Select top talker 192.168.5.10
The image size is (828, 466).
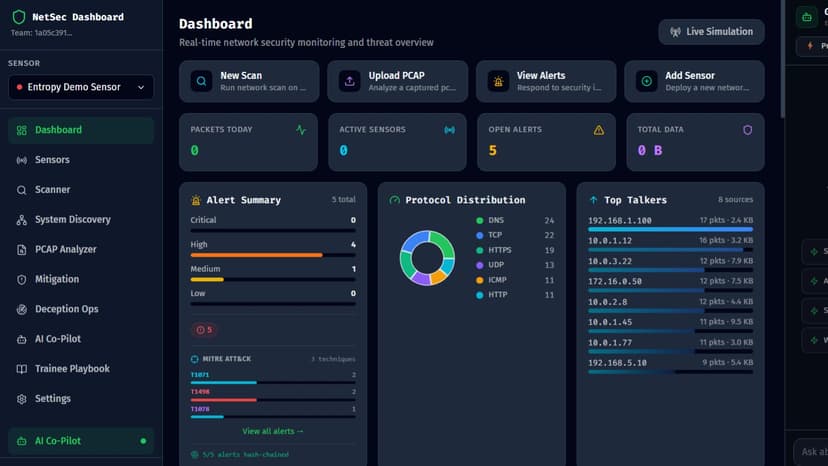(x=671, y=366)
